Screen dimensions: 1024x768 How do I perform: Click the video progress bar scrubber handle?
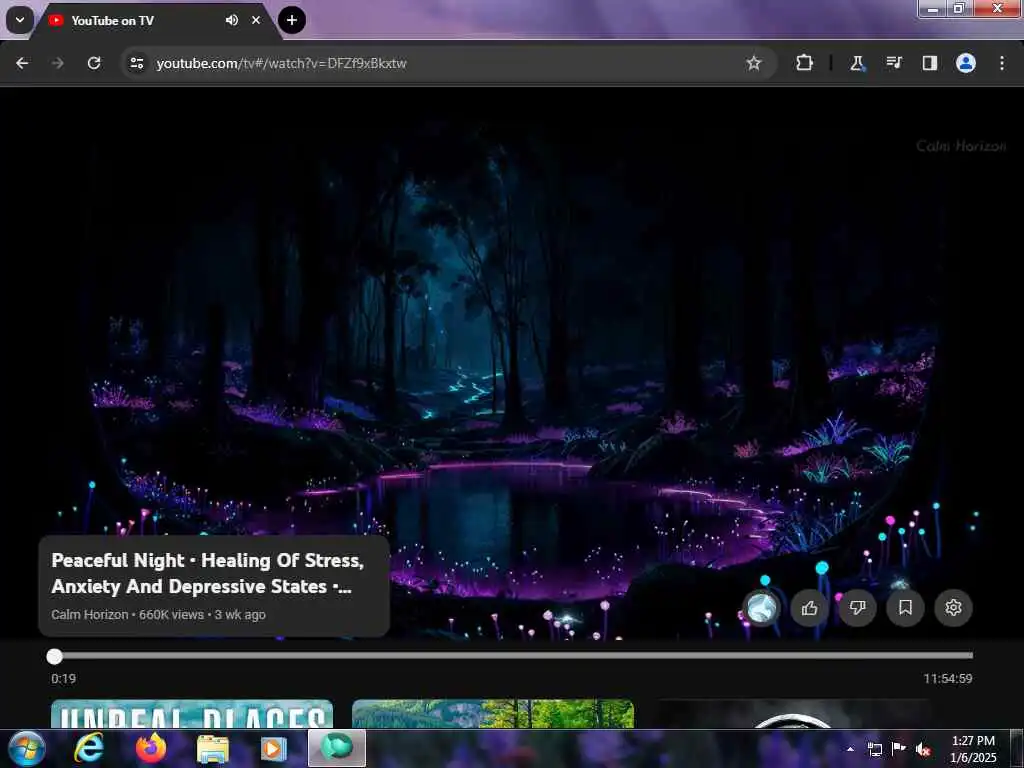click(x=55, y=656)
